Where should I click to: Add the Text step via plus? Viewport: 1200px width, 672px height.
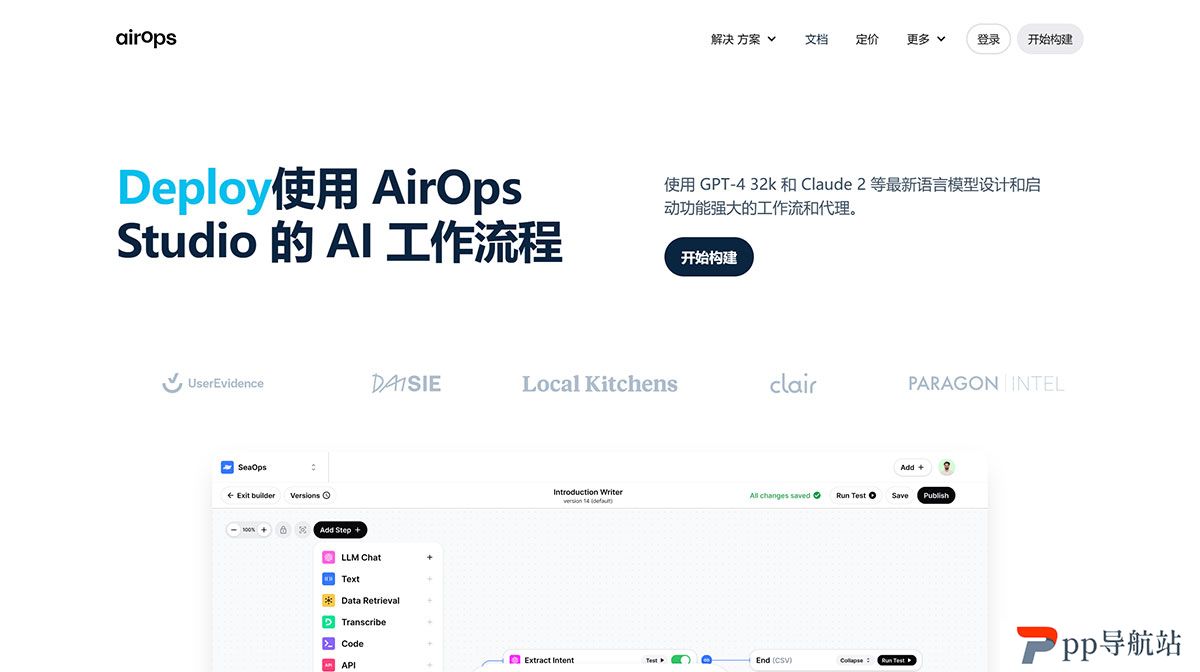click(x=430, y=579)
